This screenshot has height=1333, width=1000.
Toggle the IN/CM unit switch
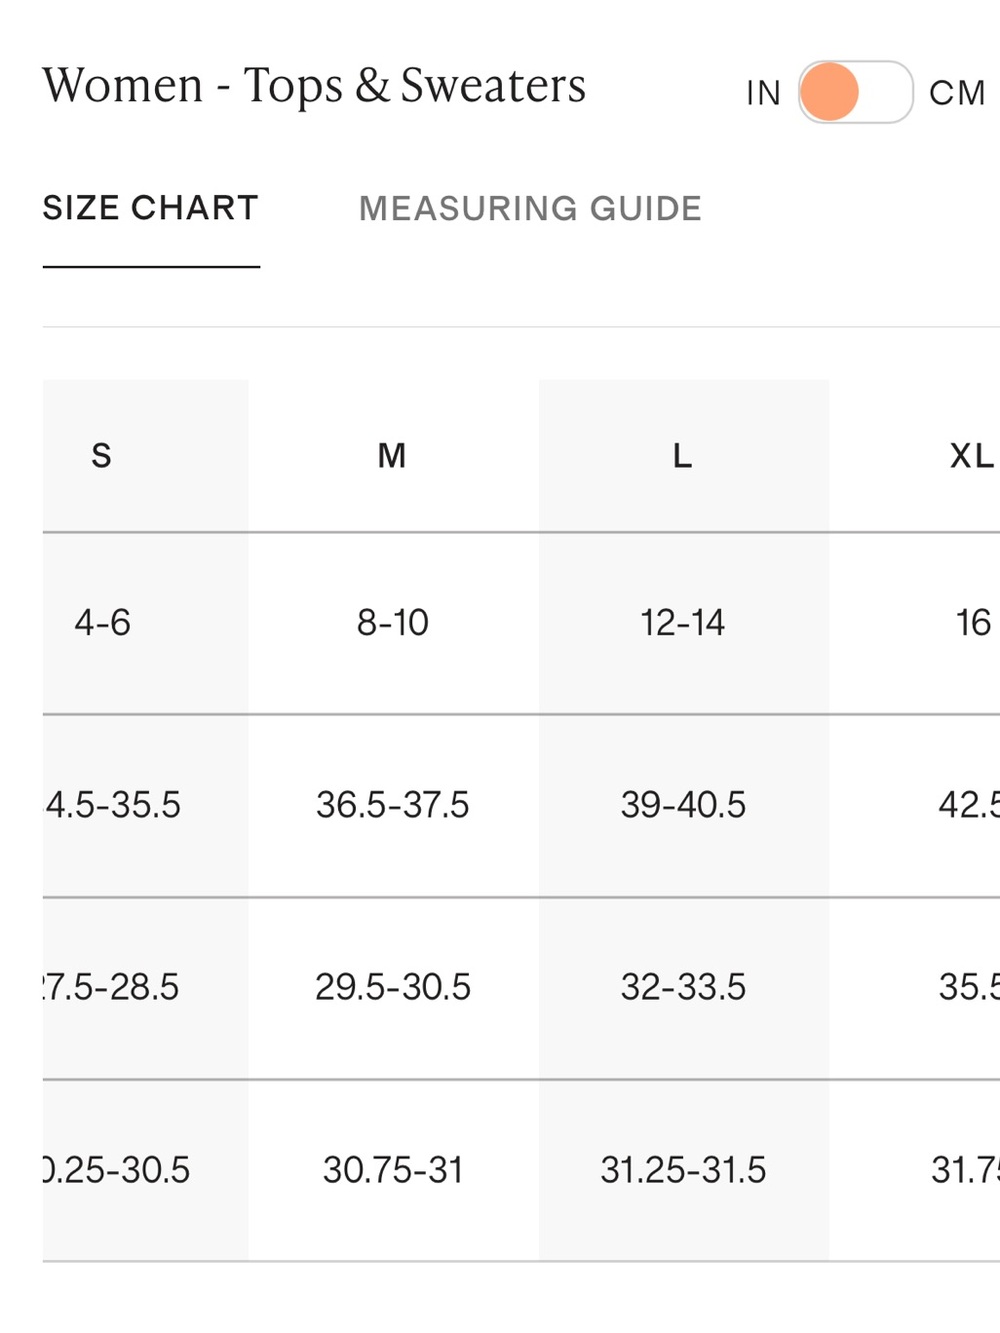coord(855,92)
